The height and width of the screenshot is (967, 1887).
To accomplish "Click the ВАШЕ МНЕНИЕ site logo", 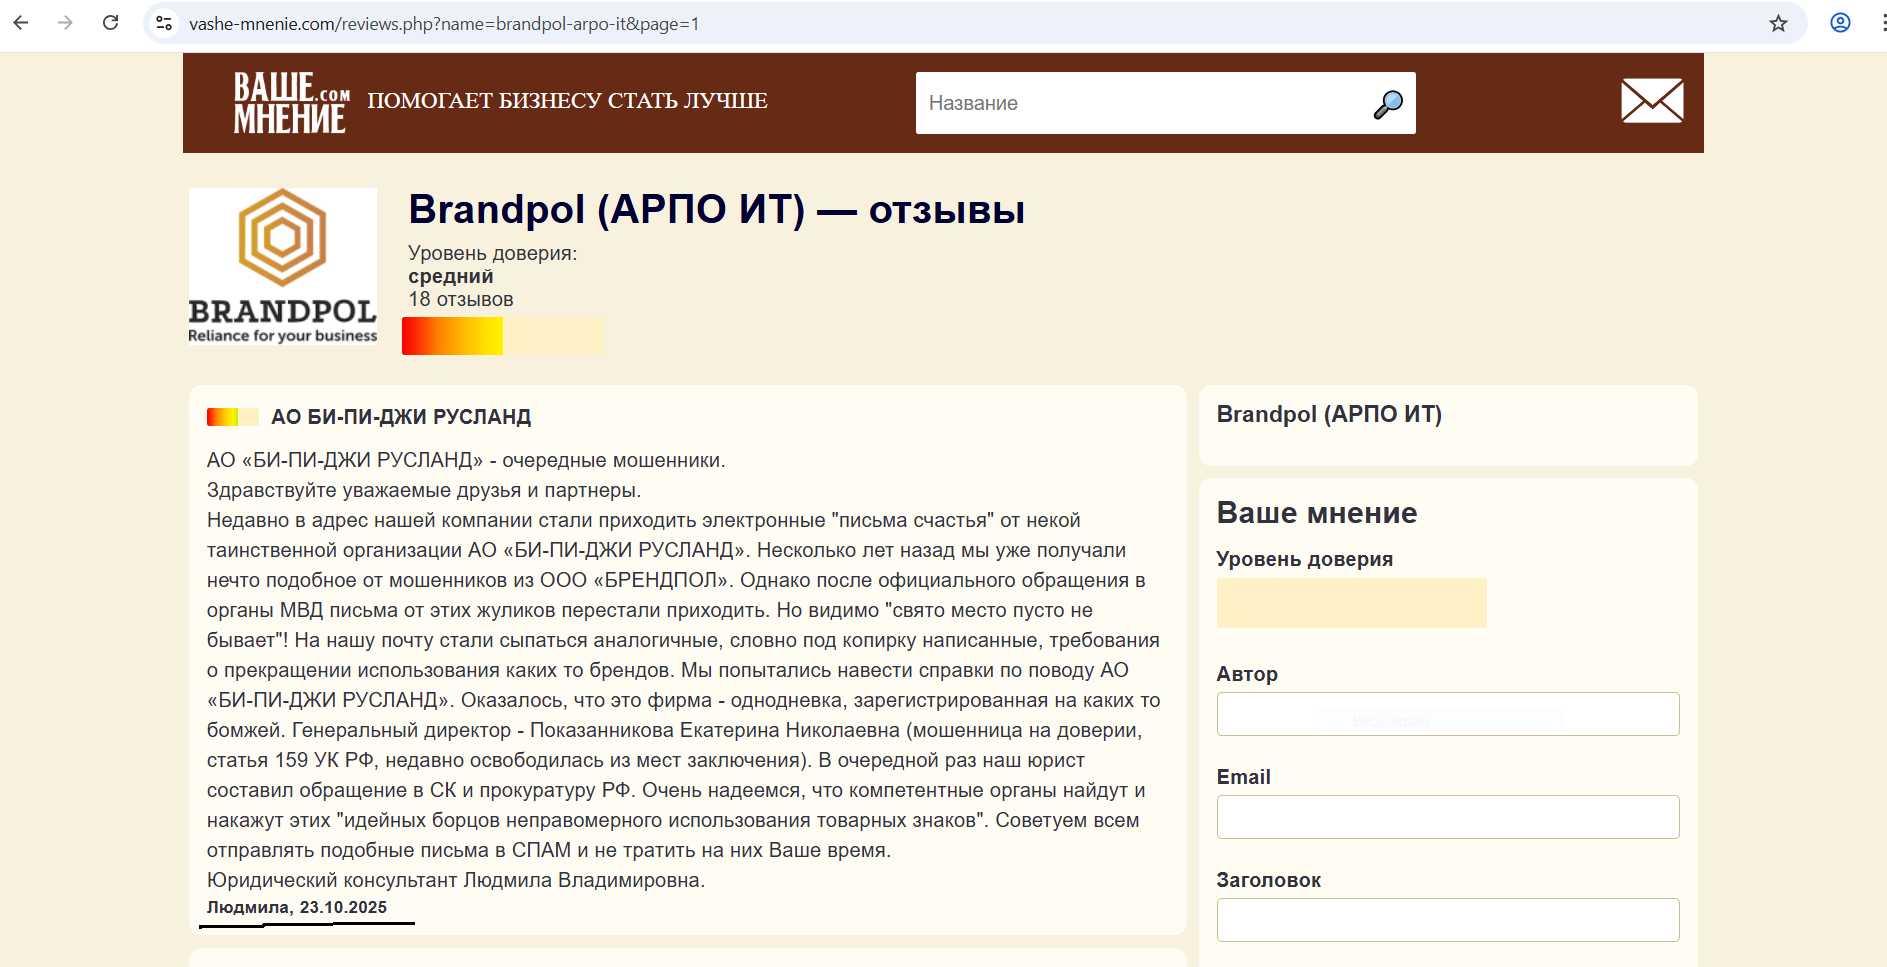I will 290,102.
